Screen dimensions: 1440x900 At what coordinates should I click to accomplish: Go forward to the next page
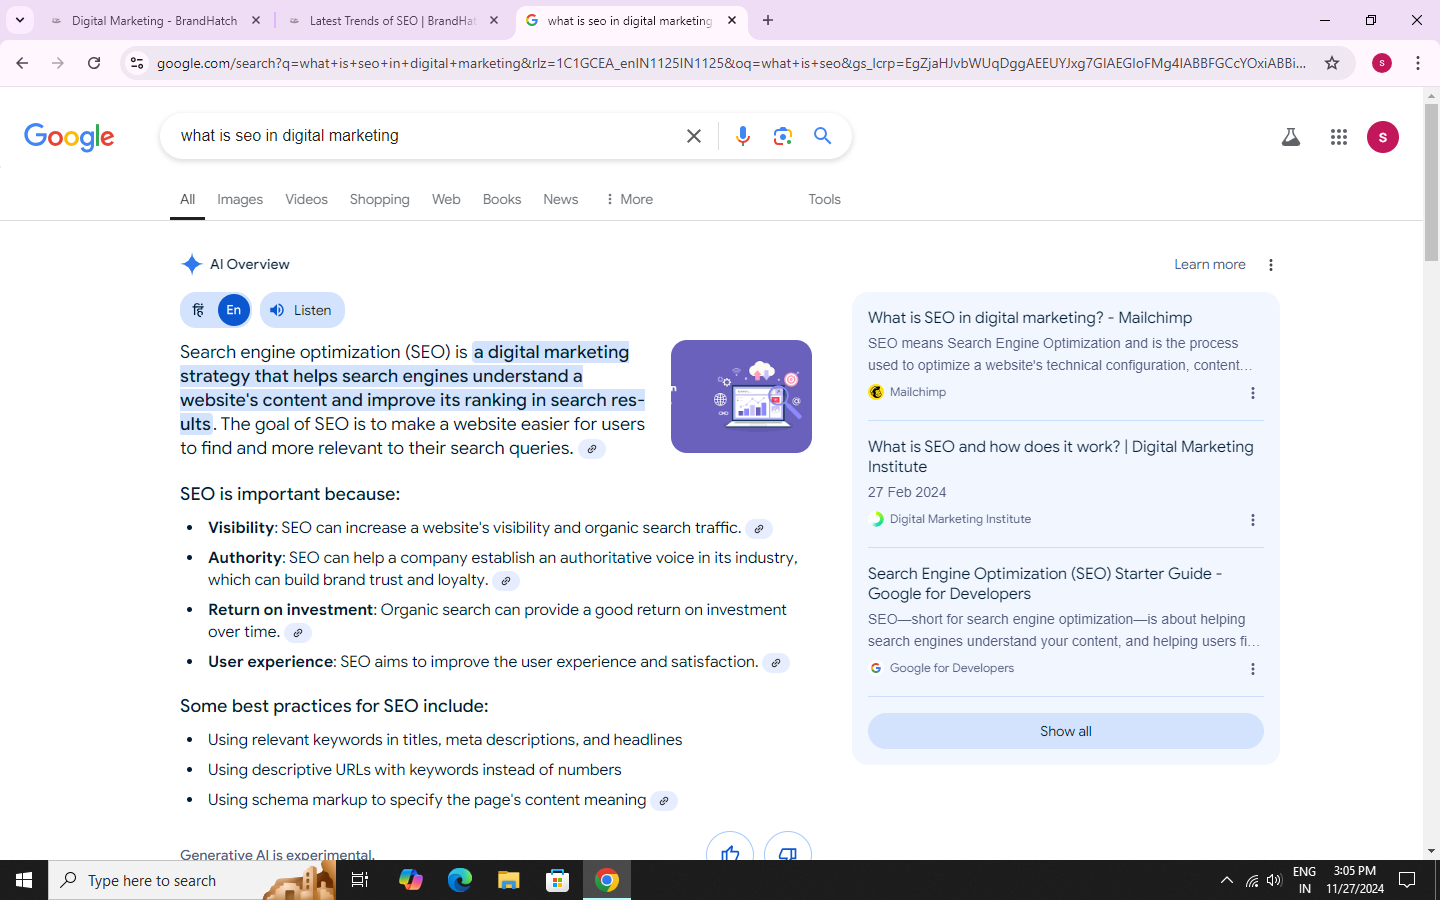(58, 63)
